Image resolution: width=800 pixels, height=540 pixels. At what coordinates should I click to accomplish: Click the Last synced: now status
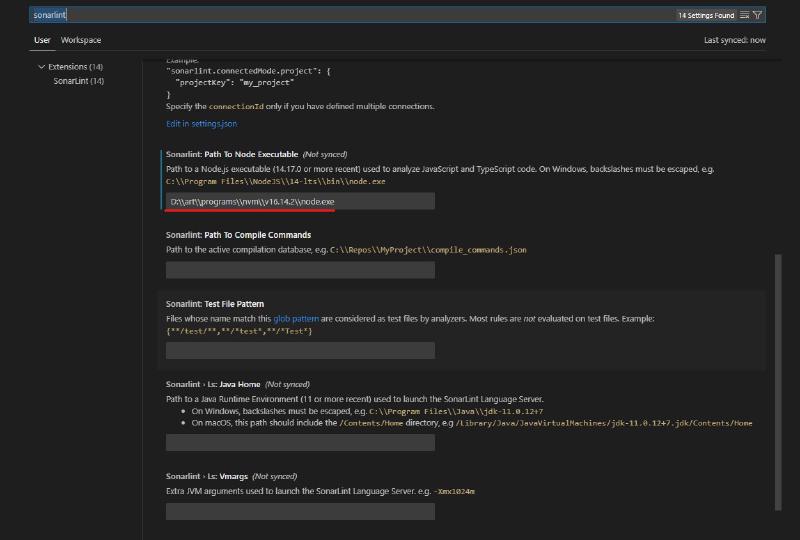click(x=734, y=40)
